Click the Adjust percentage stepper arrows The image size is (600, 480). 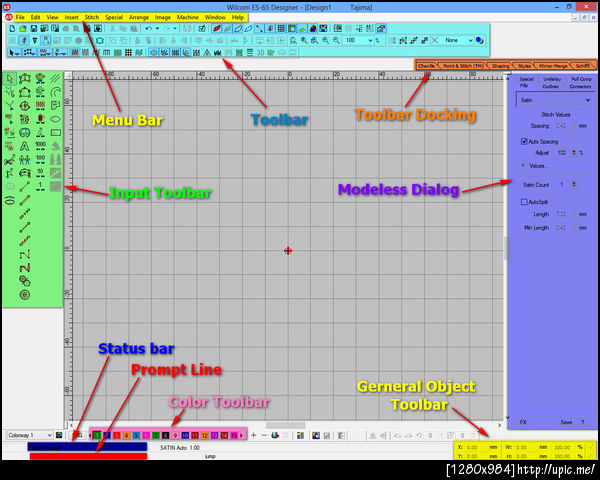click(574, 153)
